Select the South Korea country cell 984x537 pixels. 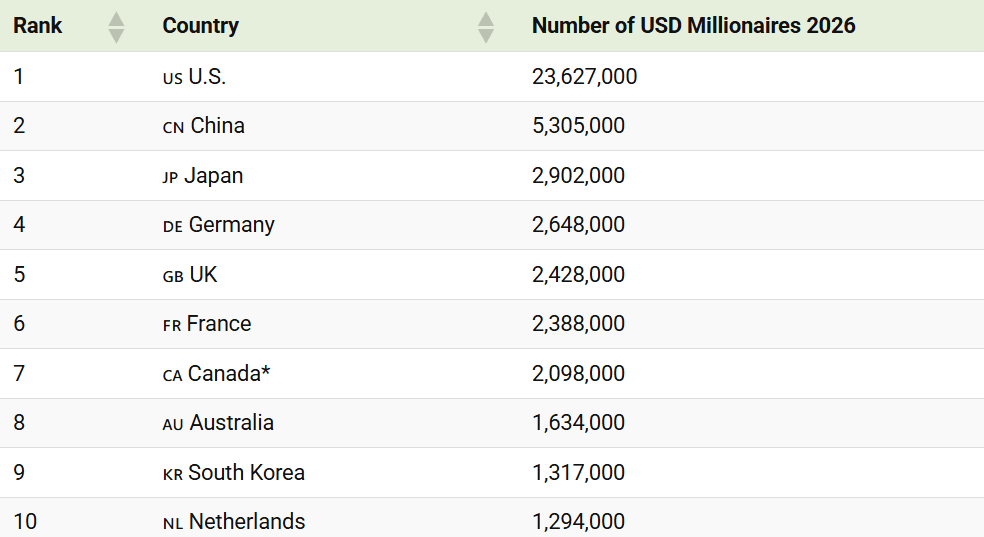pos(233,472)
